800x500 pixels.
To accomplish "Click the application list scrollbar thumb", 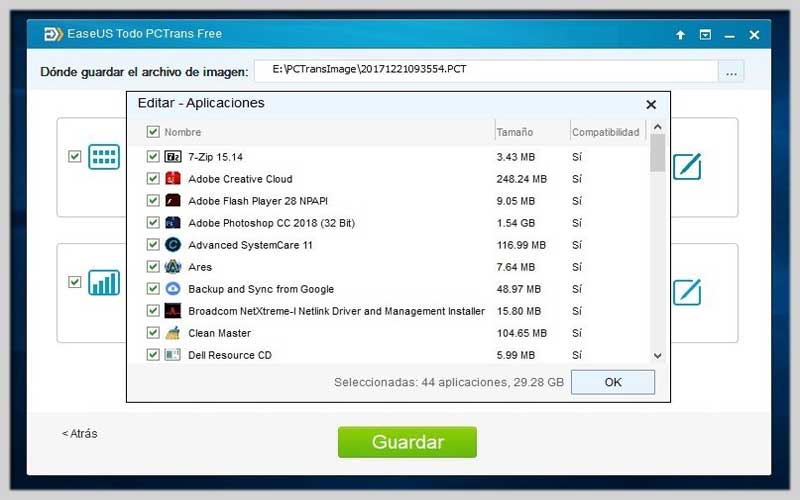I will (658, 153).
